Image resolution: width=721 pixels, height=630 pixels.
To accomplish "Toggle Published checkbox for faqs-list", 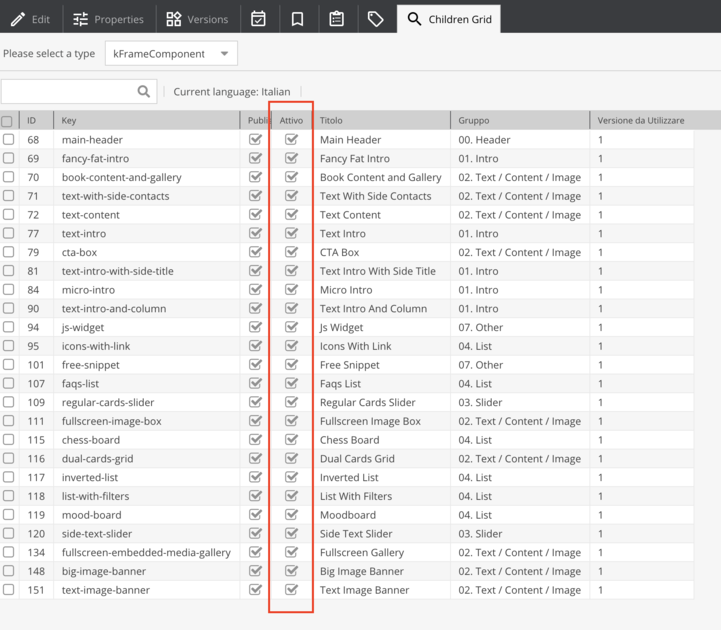I will point(255,383).
